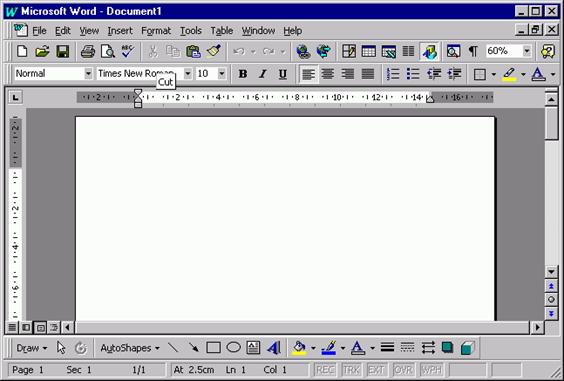Click the vertical scrollbar down arrow

coord(551,272)
